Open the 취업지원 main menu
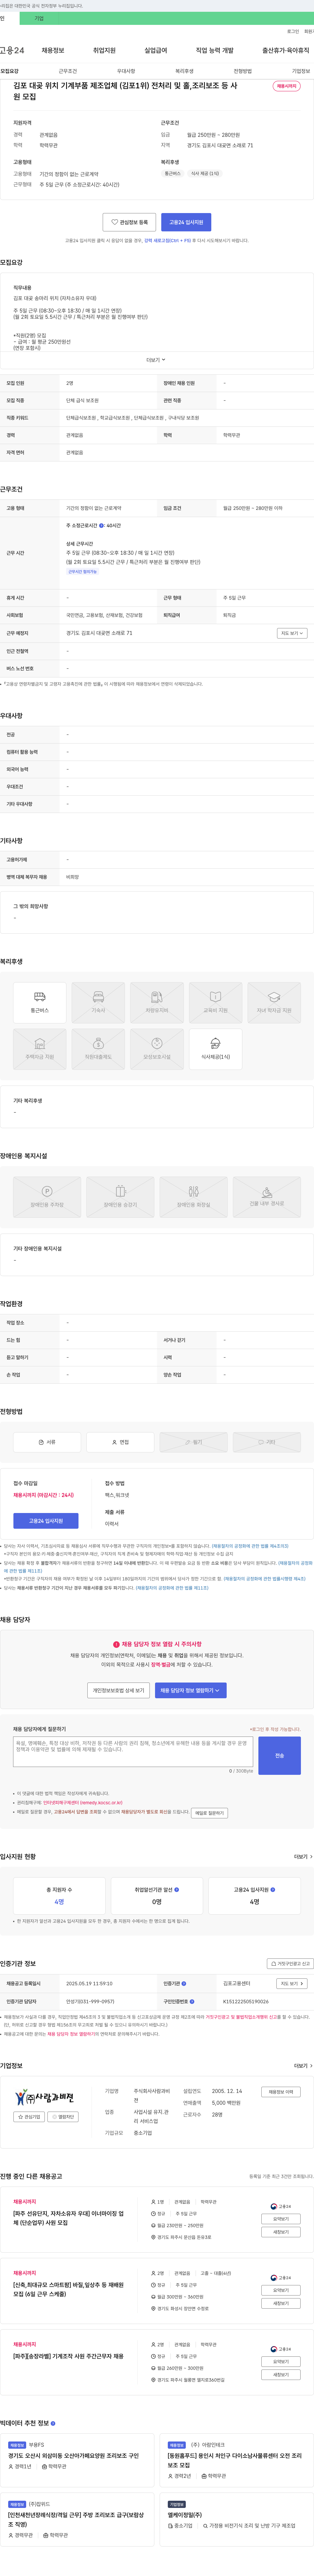314x2576 pixels. click(x=104, y=50)
